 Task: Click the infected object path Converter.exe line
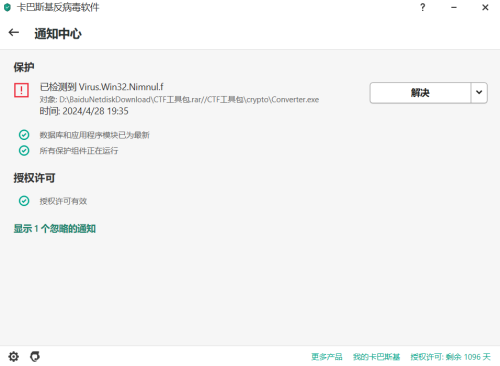click(179, 99)
